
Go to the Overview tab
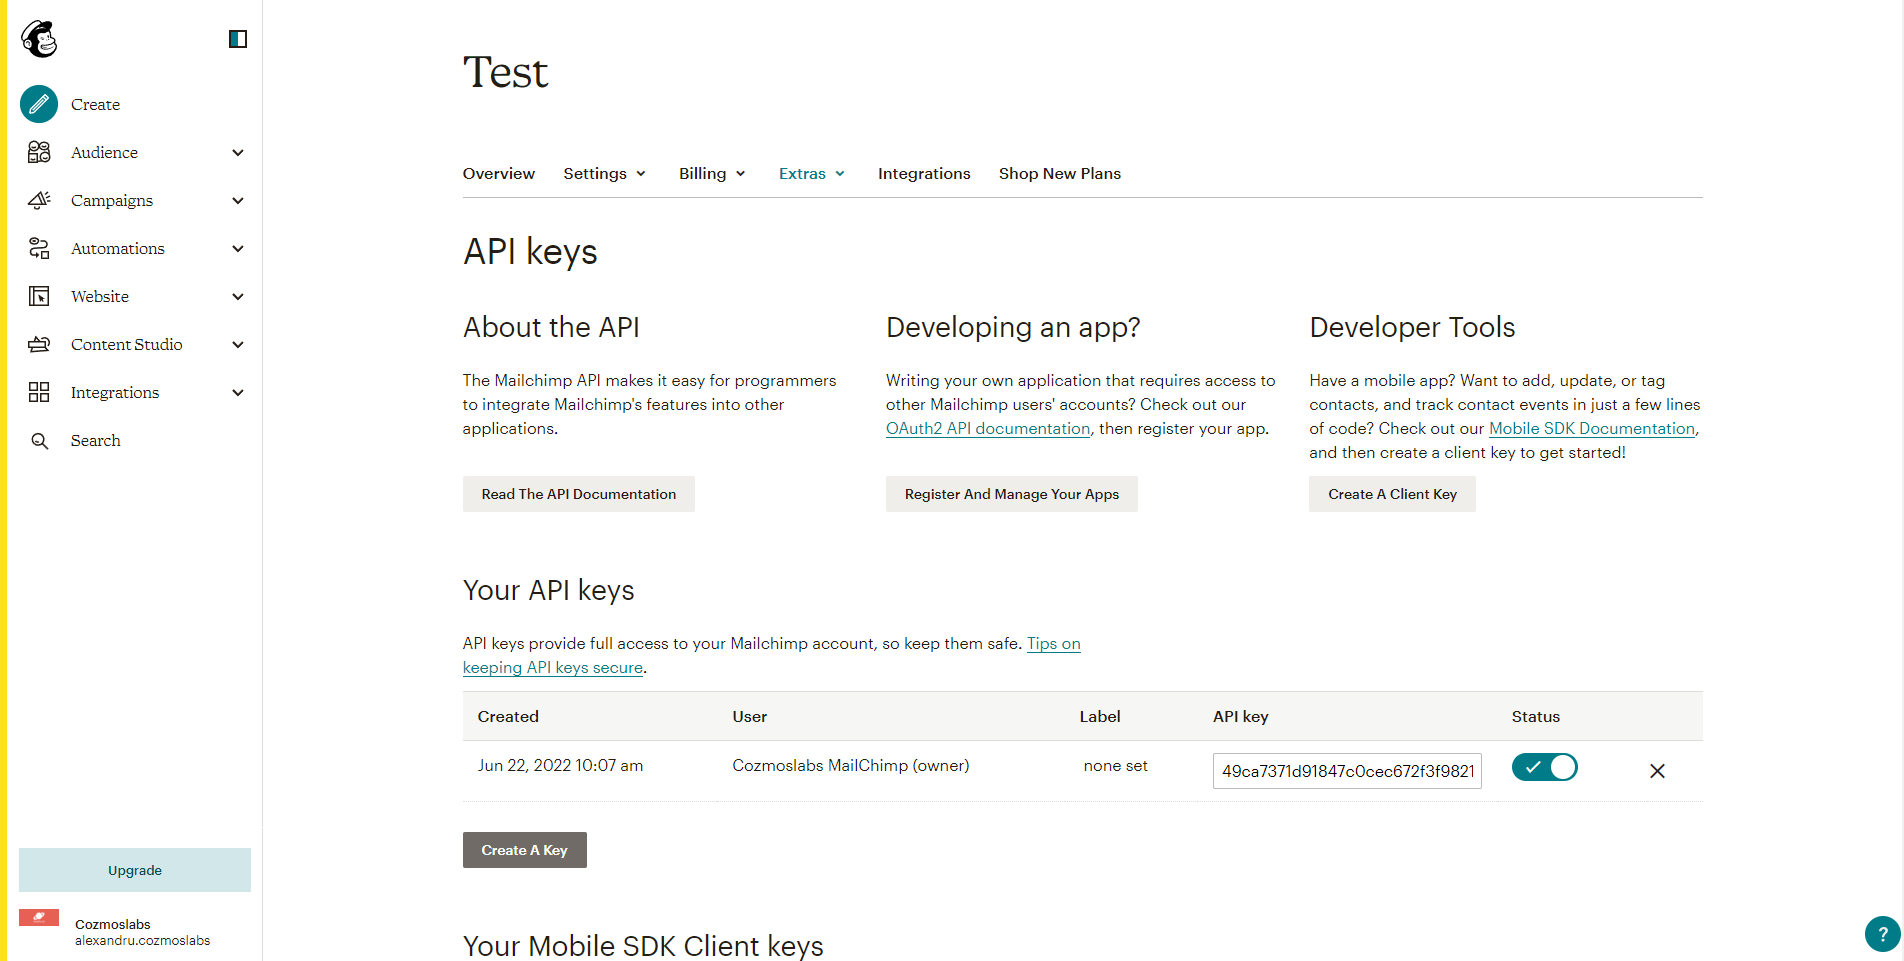click(499, 174)
